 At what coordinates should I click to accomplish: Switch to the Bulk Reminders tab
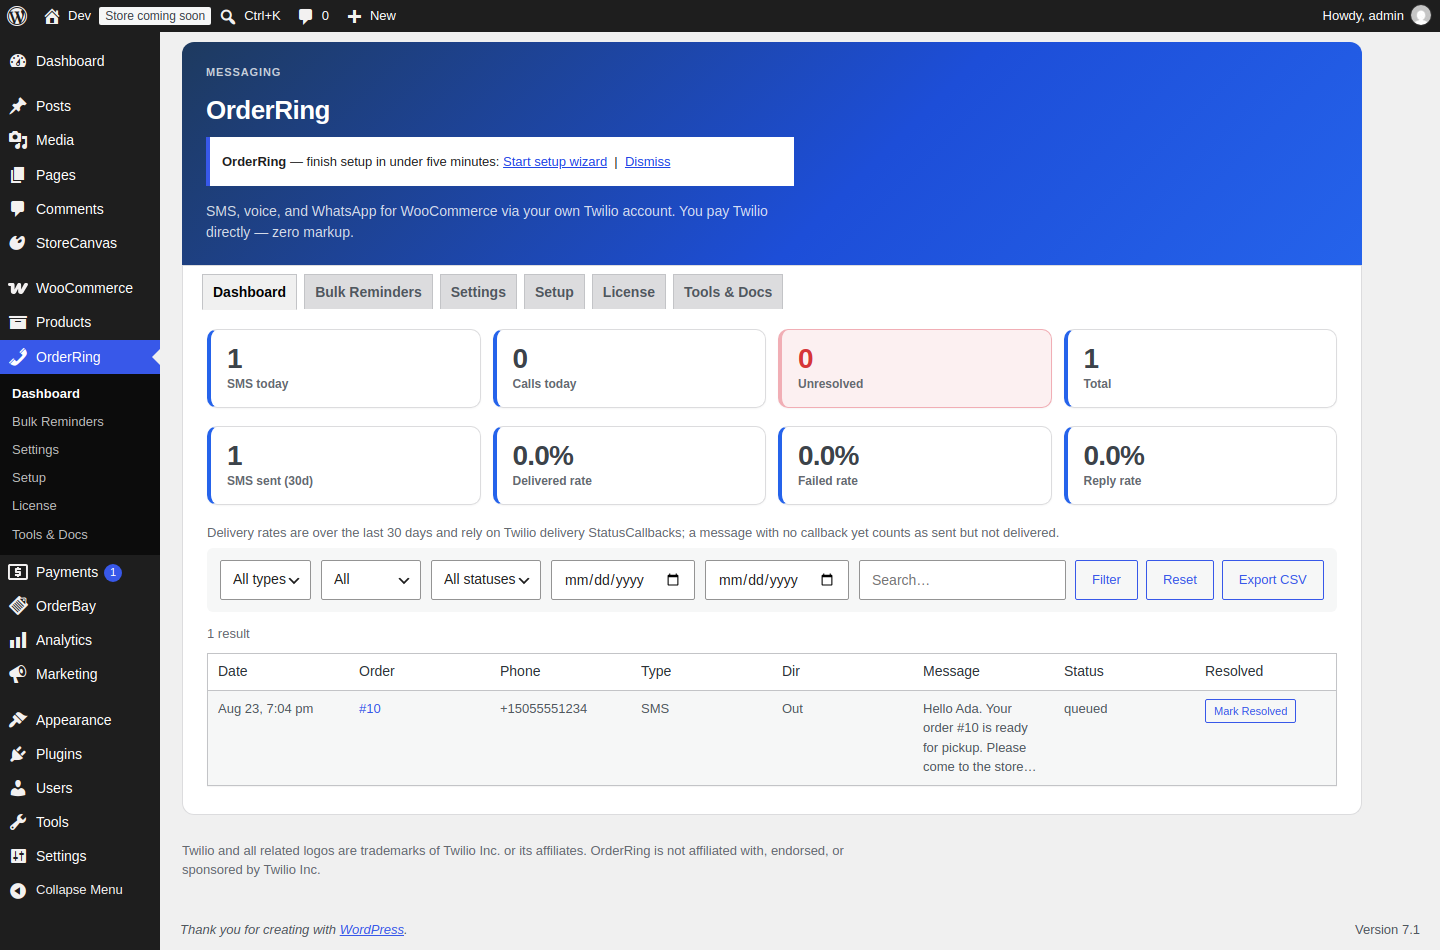click(x=368, y=292)
